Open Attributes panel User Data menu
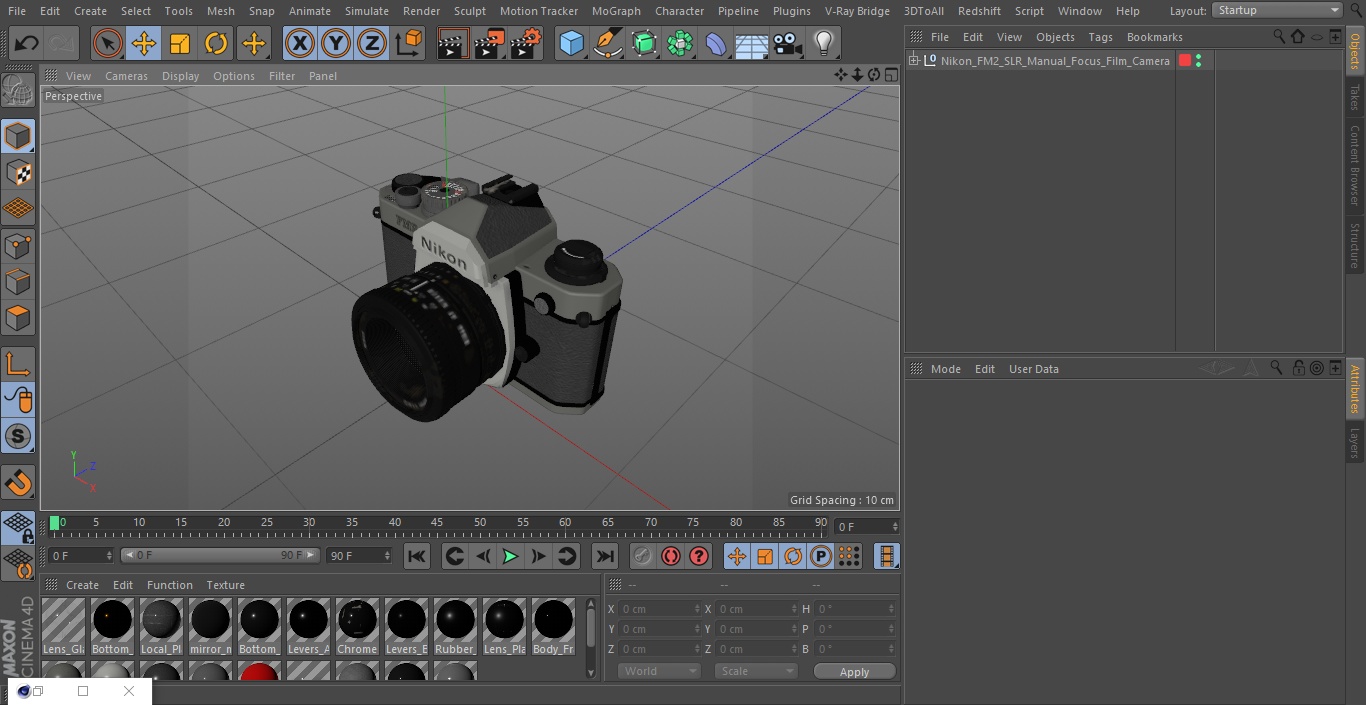Image resolution: width=1366 pixels, height=705 pixels. click(x=1033, y=369)
